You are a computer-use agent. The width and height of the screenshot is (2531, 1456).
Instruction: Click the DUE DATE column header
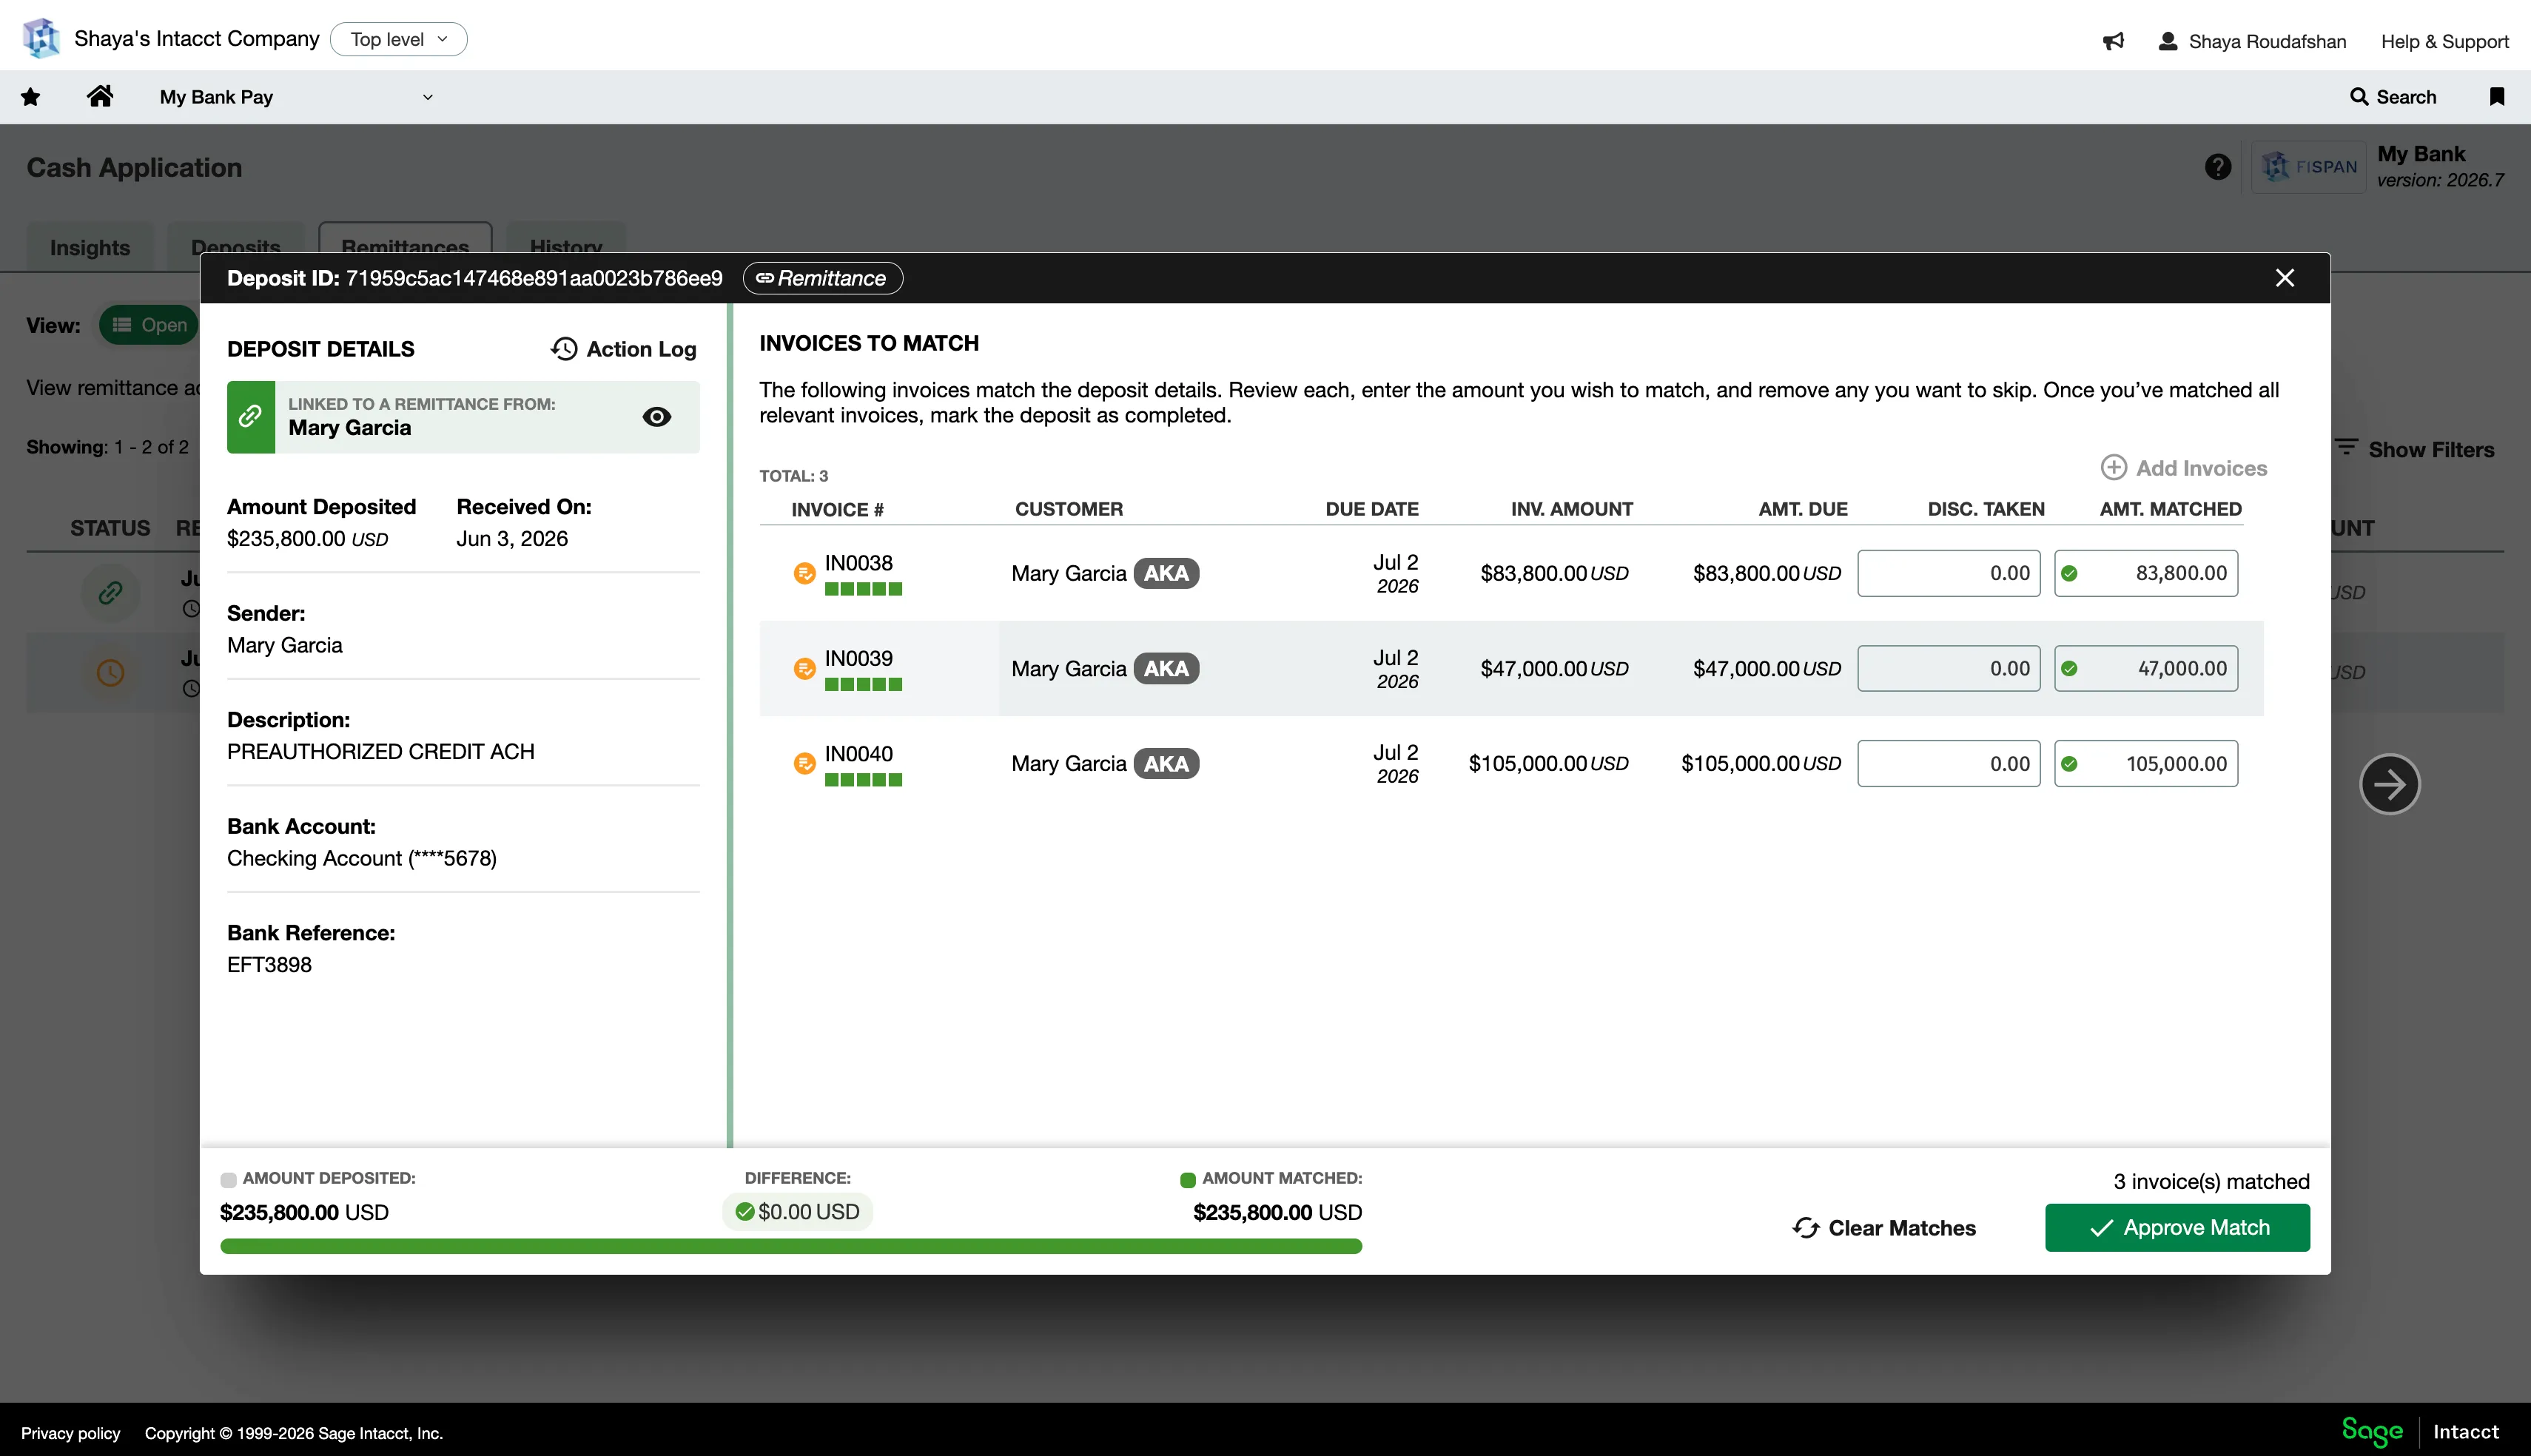pos(1372,509)
